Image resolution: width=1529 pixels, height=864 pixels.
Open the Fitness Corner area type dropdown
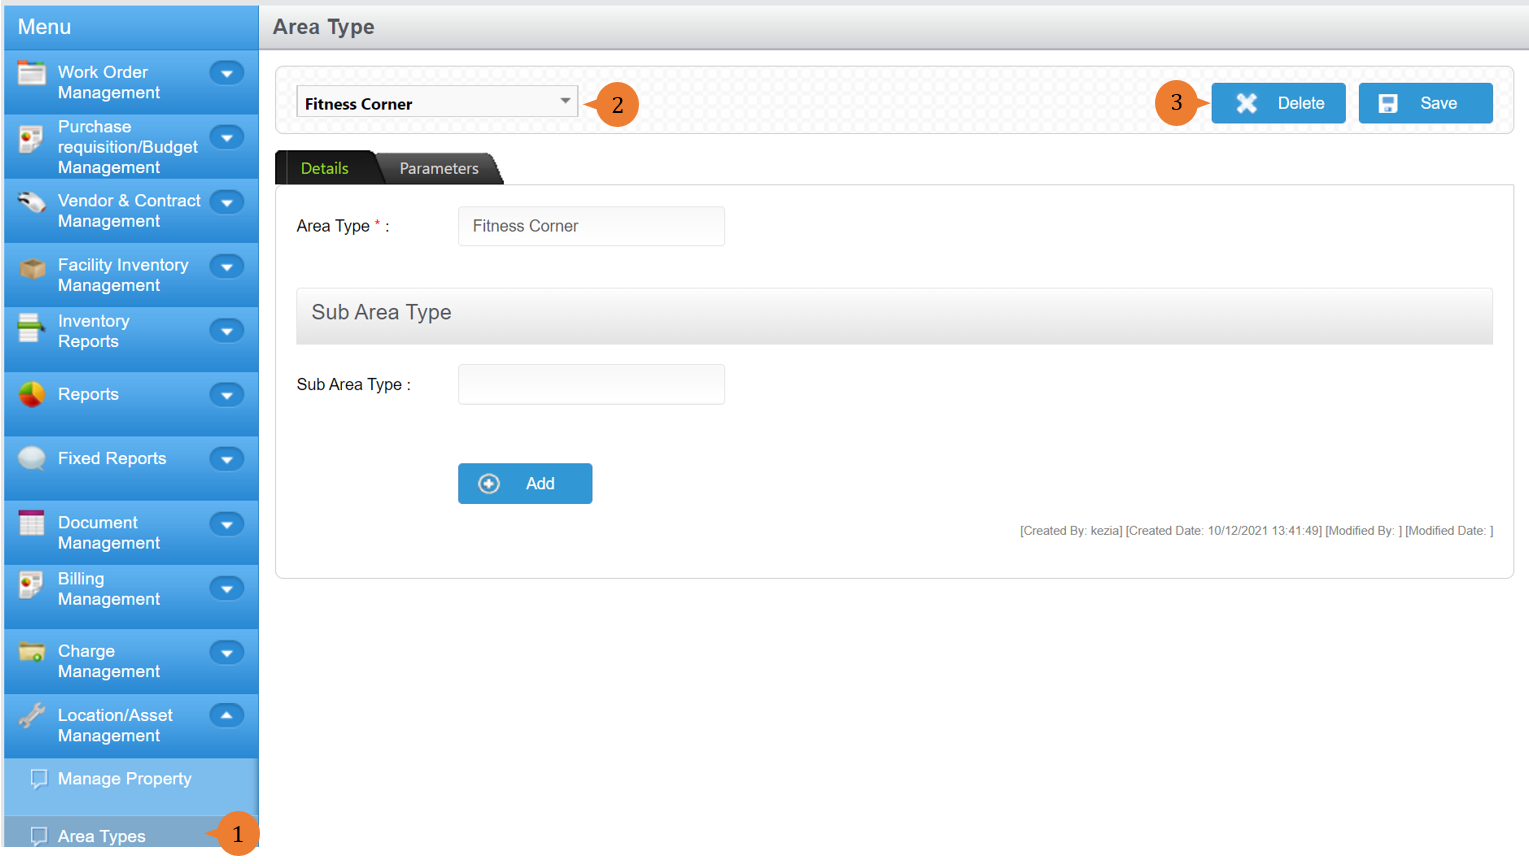(x=437, y=102)
